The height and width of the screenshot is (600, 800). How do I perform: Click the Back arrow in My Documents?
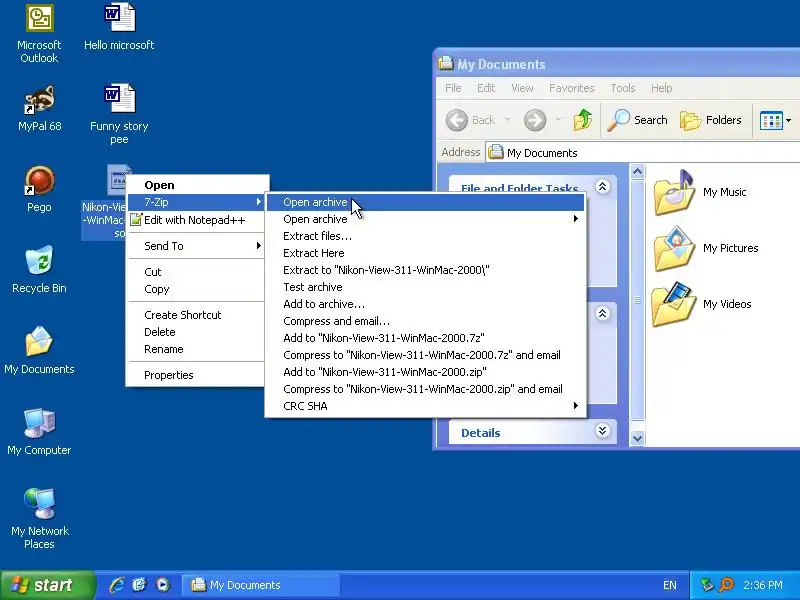pyautogui.click(x=457, y=120)
